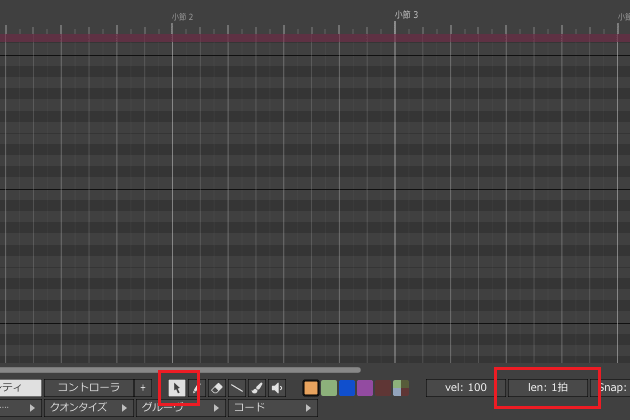Pick the dark red note color swatch

click(x=383, y=388)
